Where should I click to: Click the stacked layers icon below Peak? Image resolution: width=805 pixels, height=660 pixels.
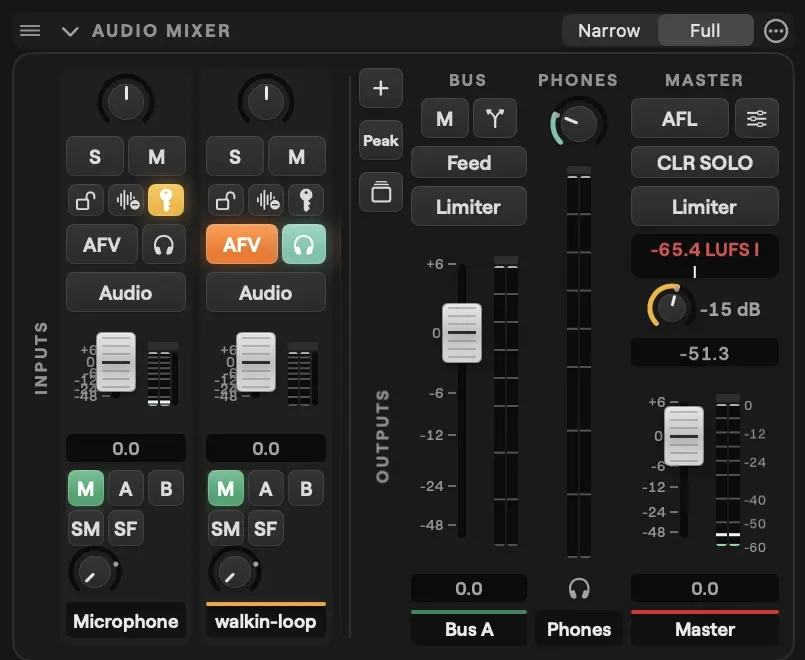(381, 192)
